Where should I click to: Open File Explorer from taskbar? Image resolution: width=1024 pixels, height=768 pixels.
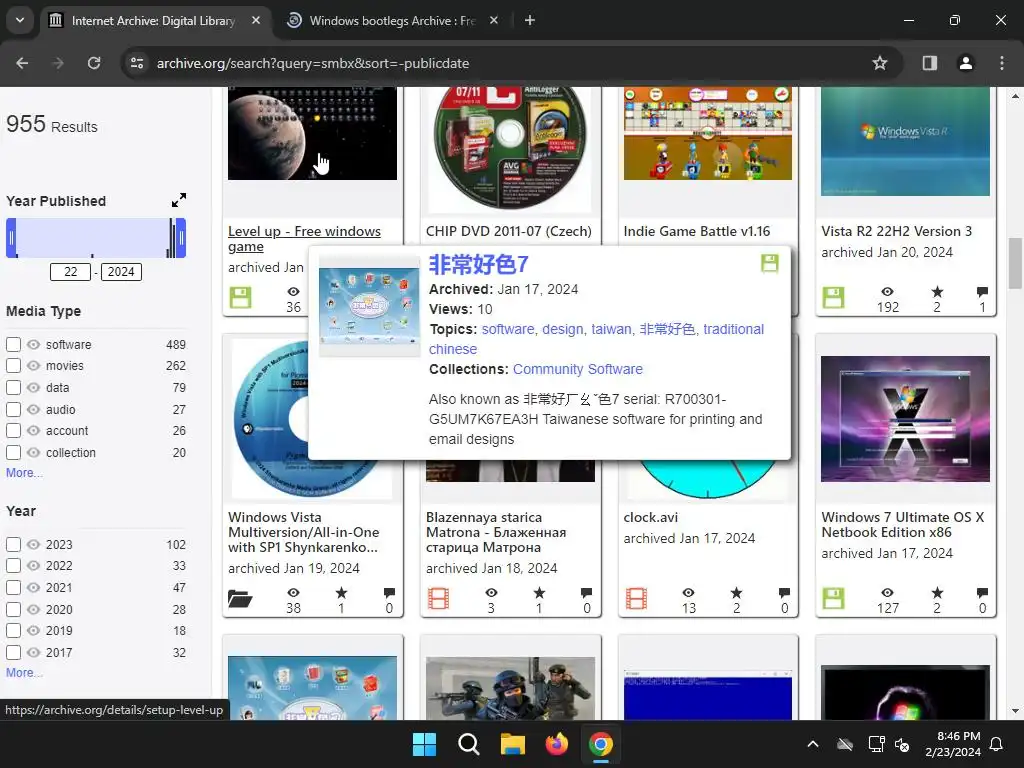pos(513,744)
